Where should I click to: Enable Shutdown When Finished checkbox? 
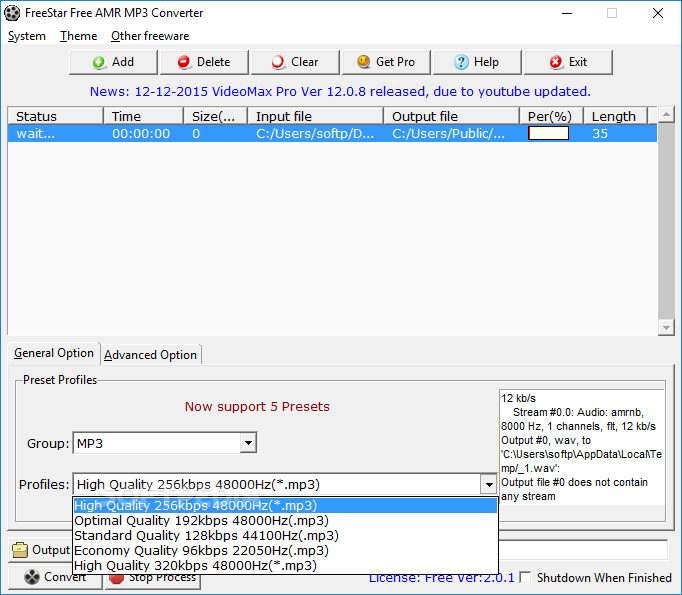coord(526,578)
